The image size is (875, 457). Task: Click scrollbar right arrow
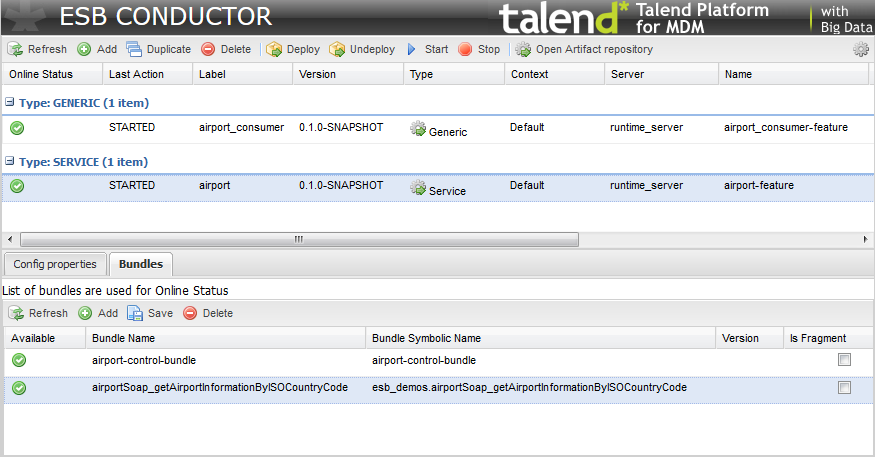pyautogui.click(x=865, y=239)
